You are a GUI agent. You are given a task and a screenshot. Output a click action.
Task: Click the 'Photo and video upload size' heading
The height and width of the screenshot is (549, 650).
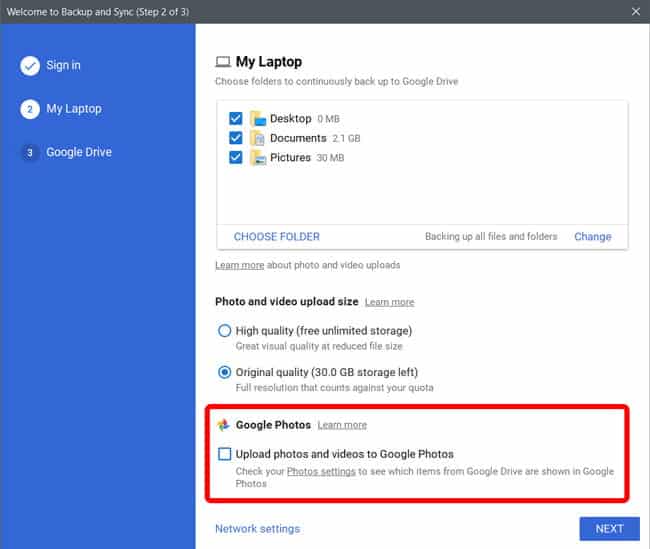[x=286, y=301]
